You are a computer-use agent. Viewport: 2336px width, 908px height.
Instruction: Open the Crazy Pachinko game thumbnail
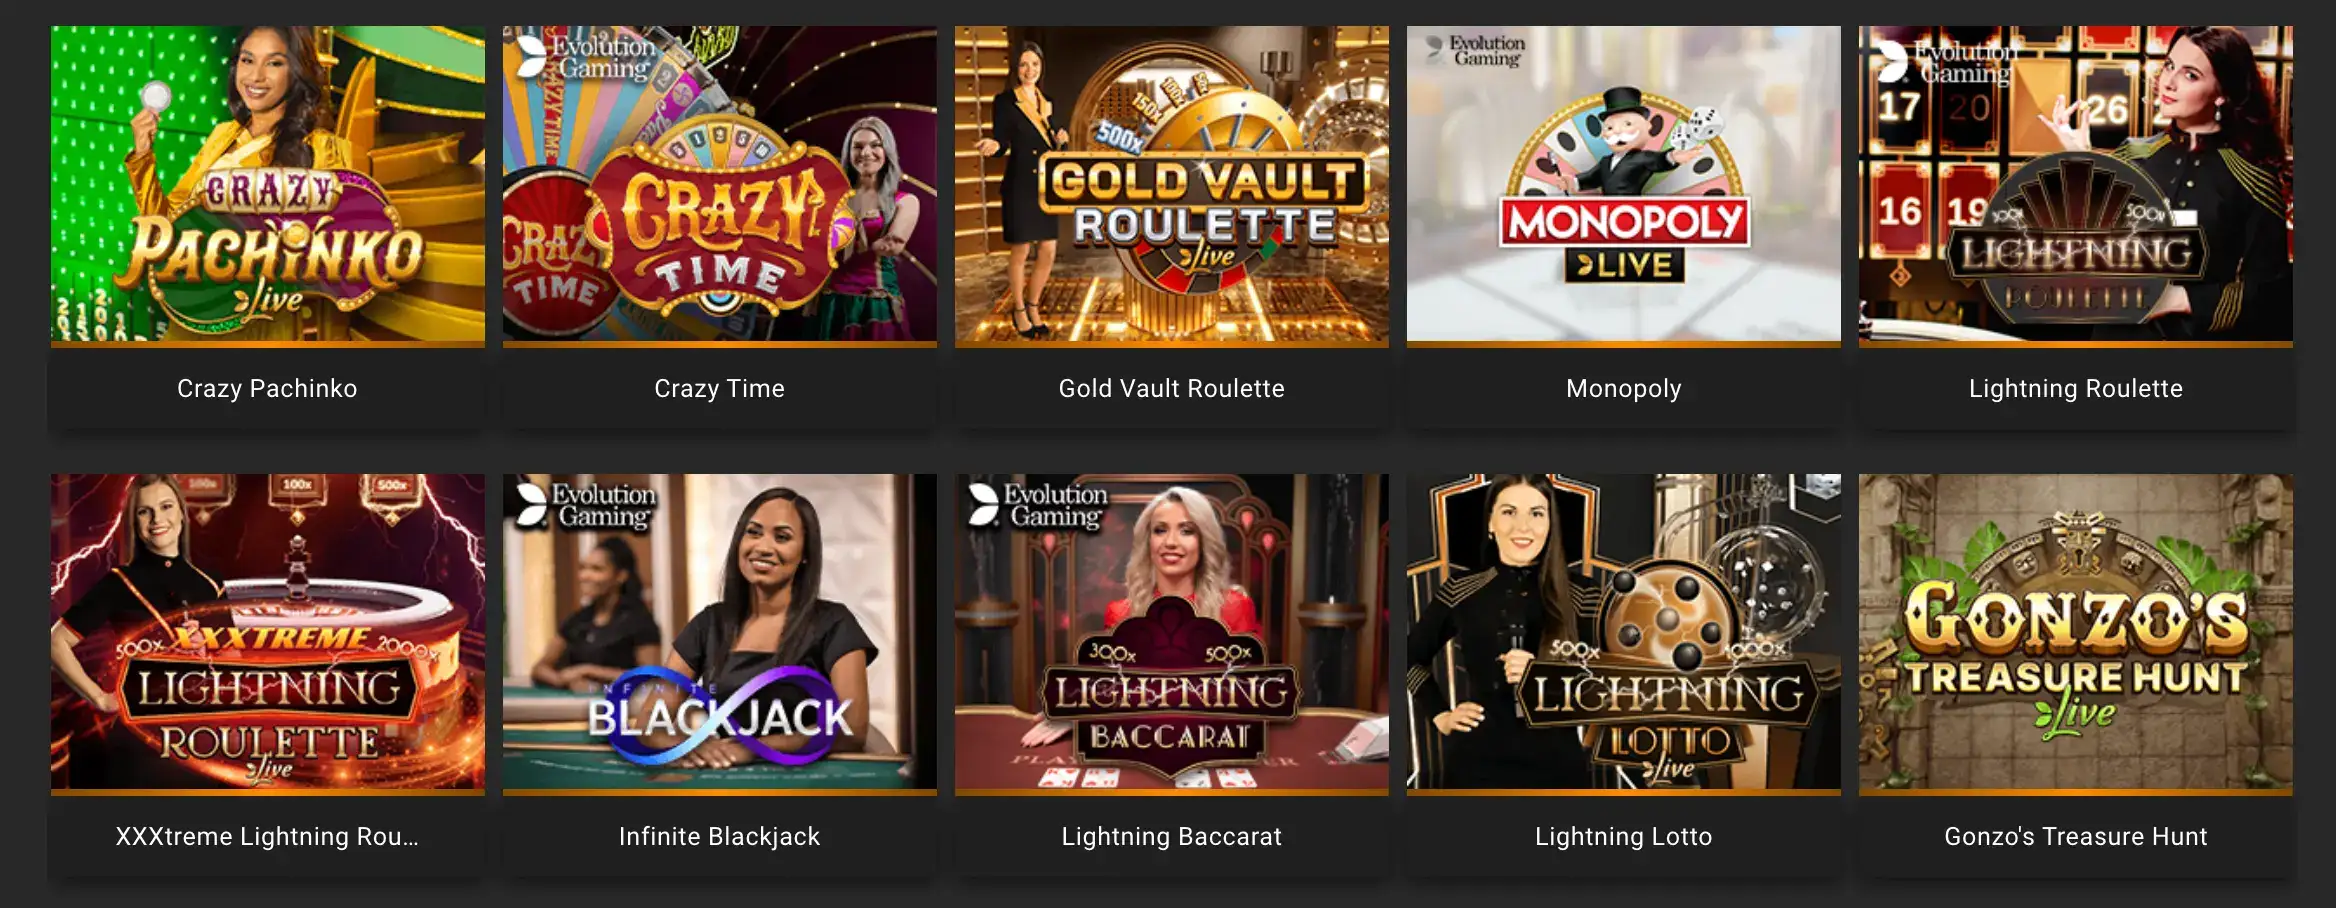tap(268, 184)
